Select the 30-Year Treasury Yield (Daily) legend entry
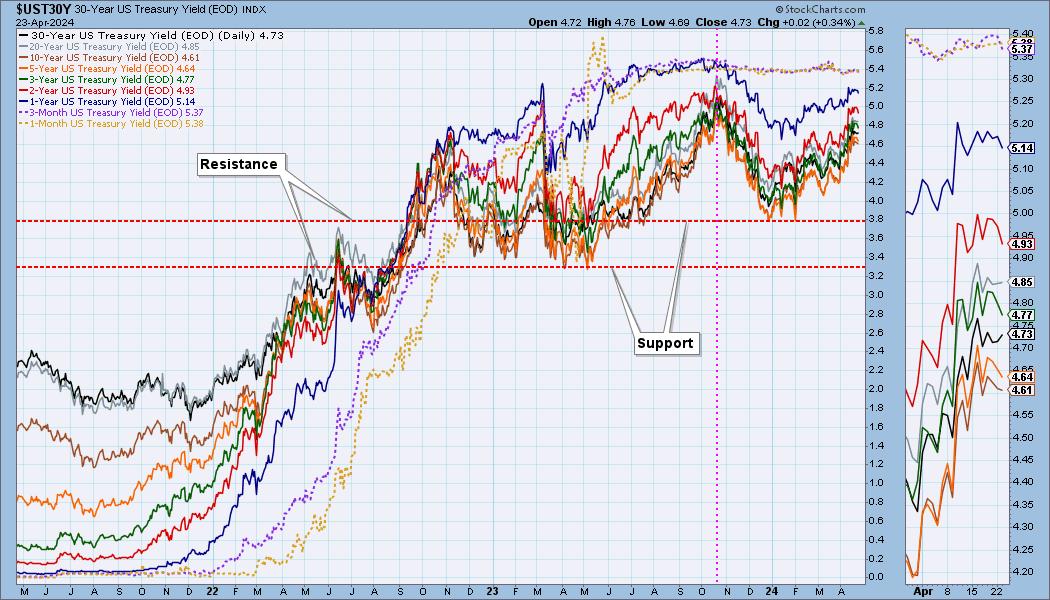This screenshot has height=600, width=1050. pyautogui.click(x=152, y=35)
